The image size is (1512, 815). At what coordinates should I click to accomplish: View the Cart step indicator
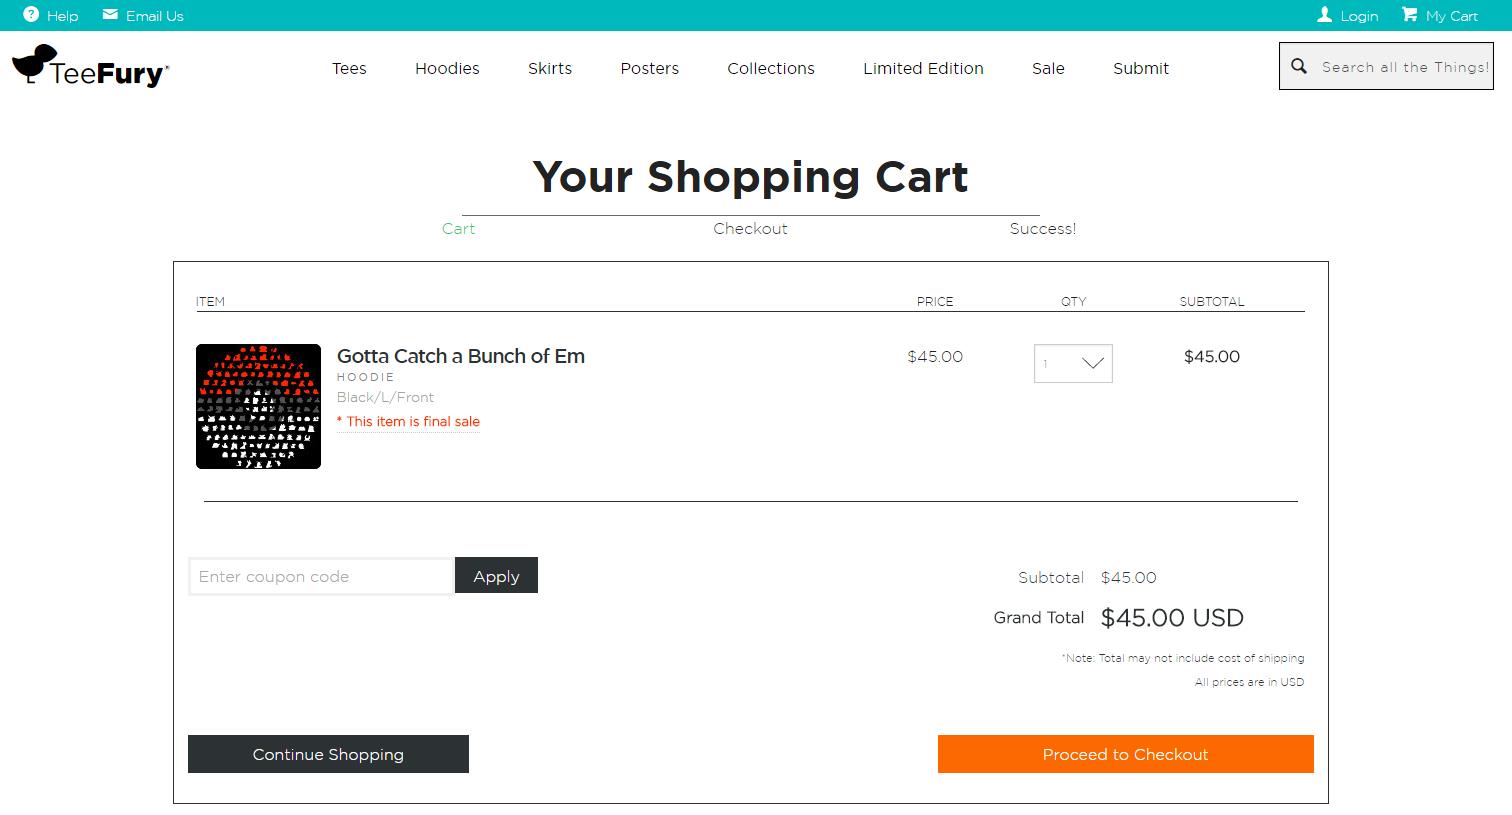[x=458, y=228]
